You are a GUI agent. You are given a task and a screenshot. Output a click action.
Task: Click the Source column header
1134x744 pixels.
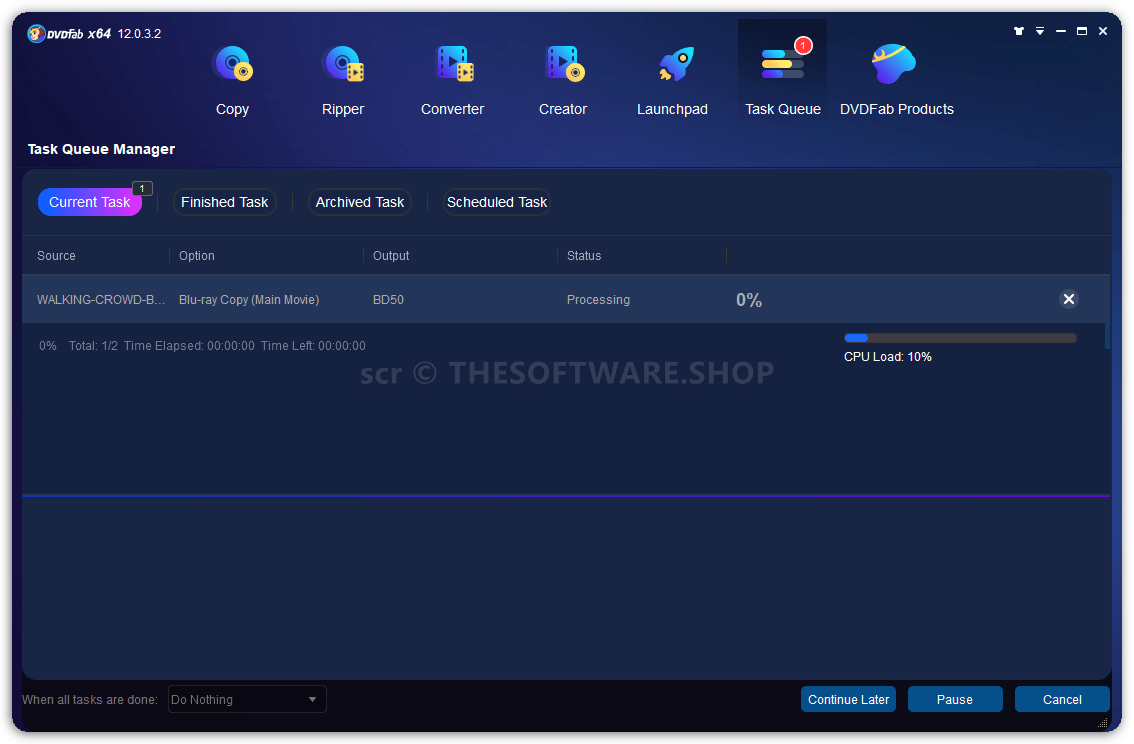[56, 256]
